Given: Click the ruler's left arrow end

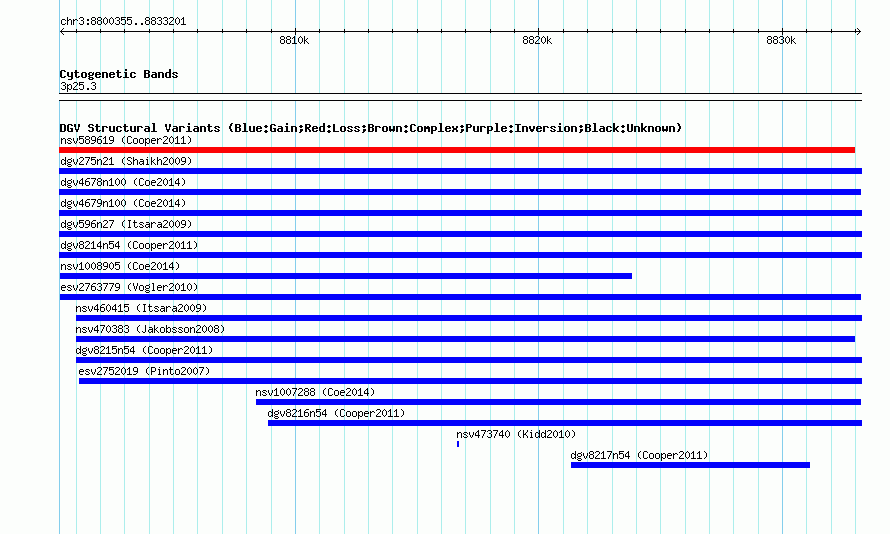Looking at the screenshot, I should [62, 32].
